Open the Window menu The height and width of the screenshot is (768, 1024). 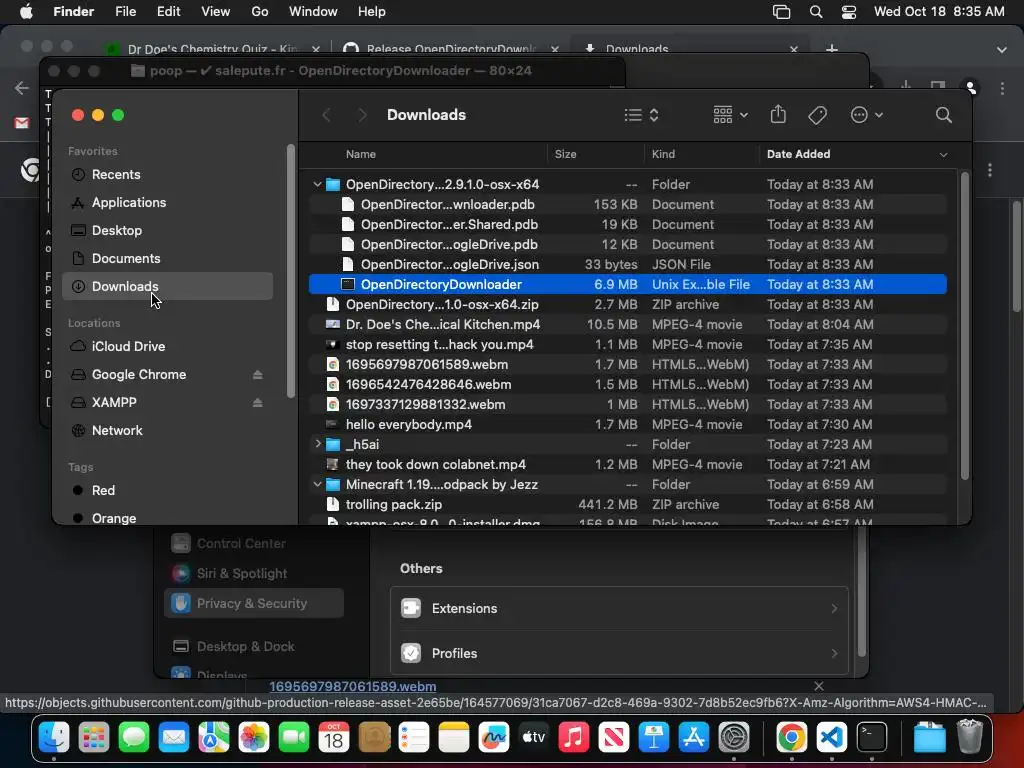click(x=313, y=12)
